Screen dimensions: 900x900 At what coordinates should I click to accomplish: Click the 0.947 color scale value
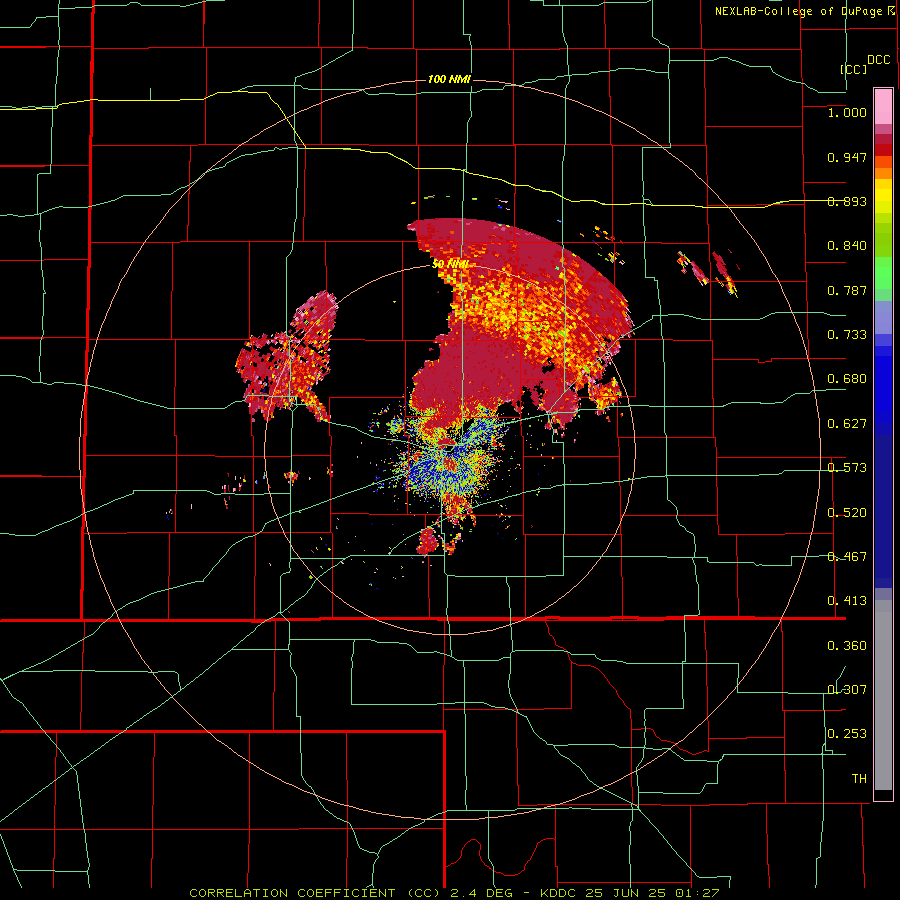[x=847, y=157]
